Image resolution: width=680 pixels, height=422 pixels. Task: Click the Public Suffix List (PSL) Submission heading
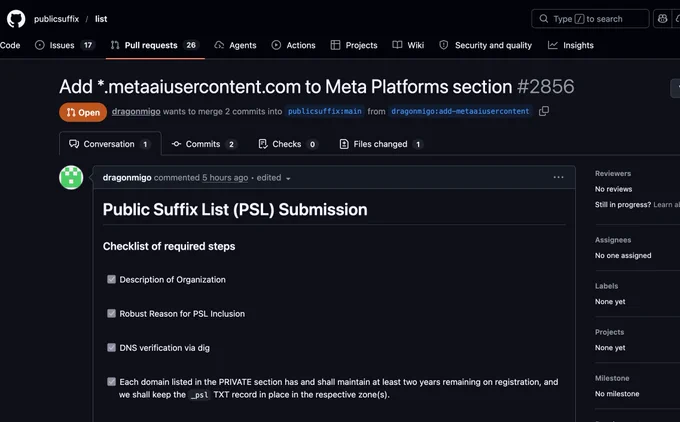click(235, 209)
